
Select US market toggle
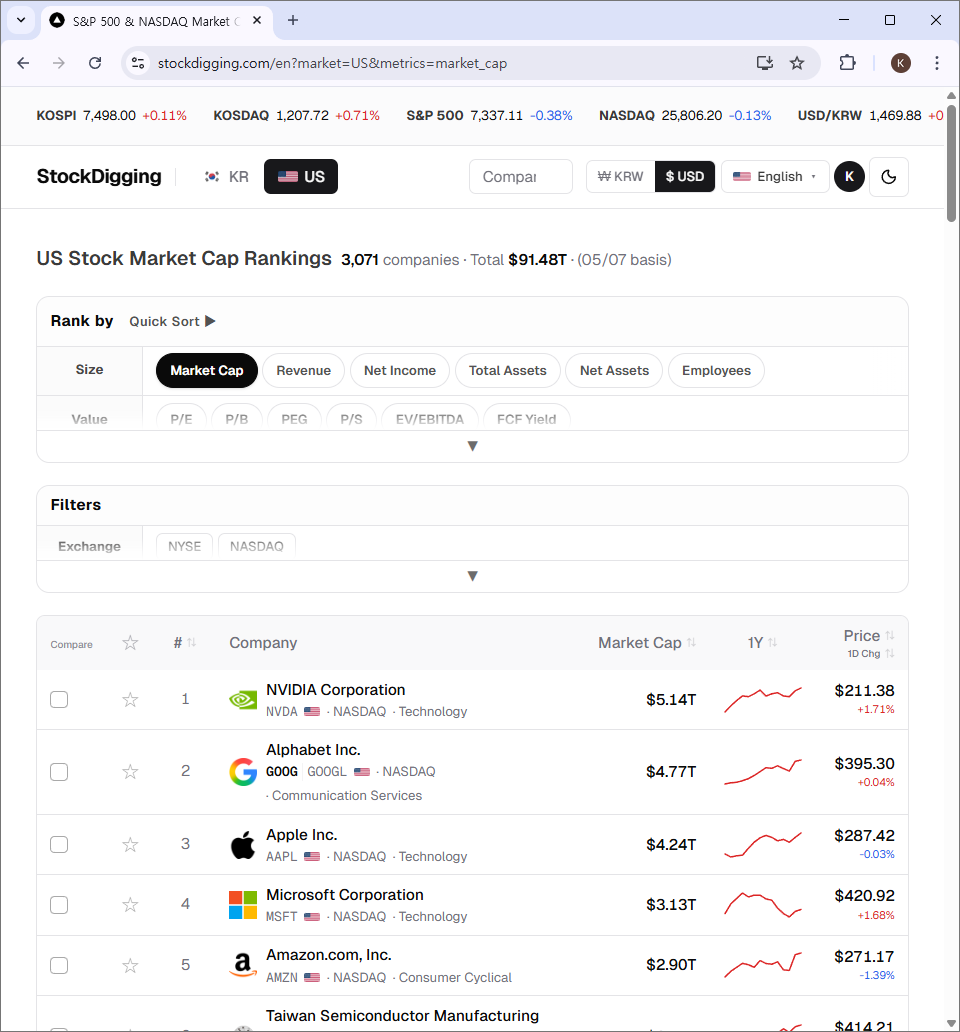click(301, 176)
